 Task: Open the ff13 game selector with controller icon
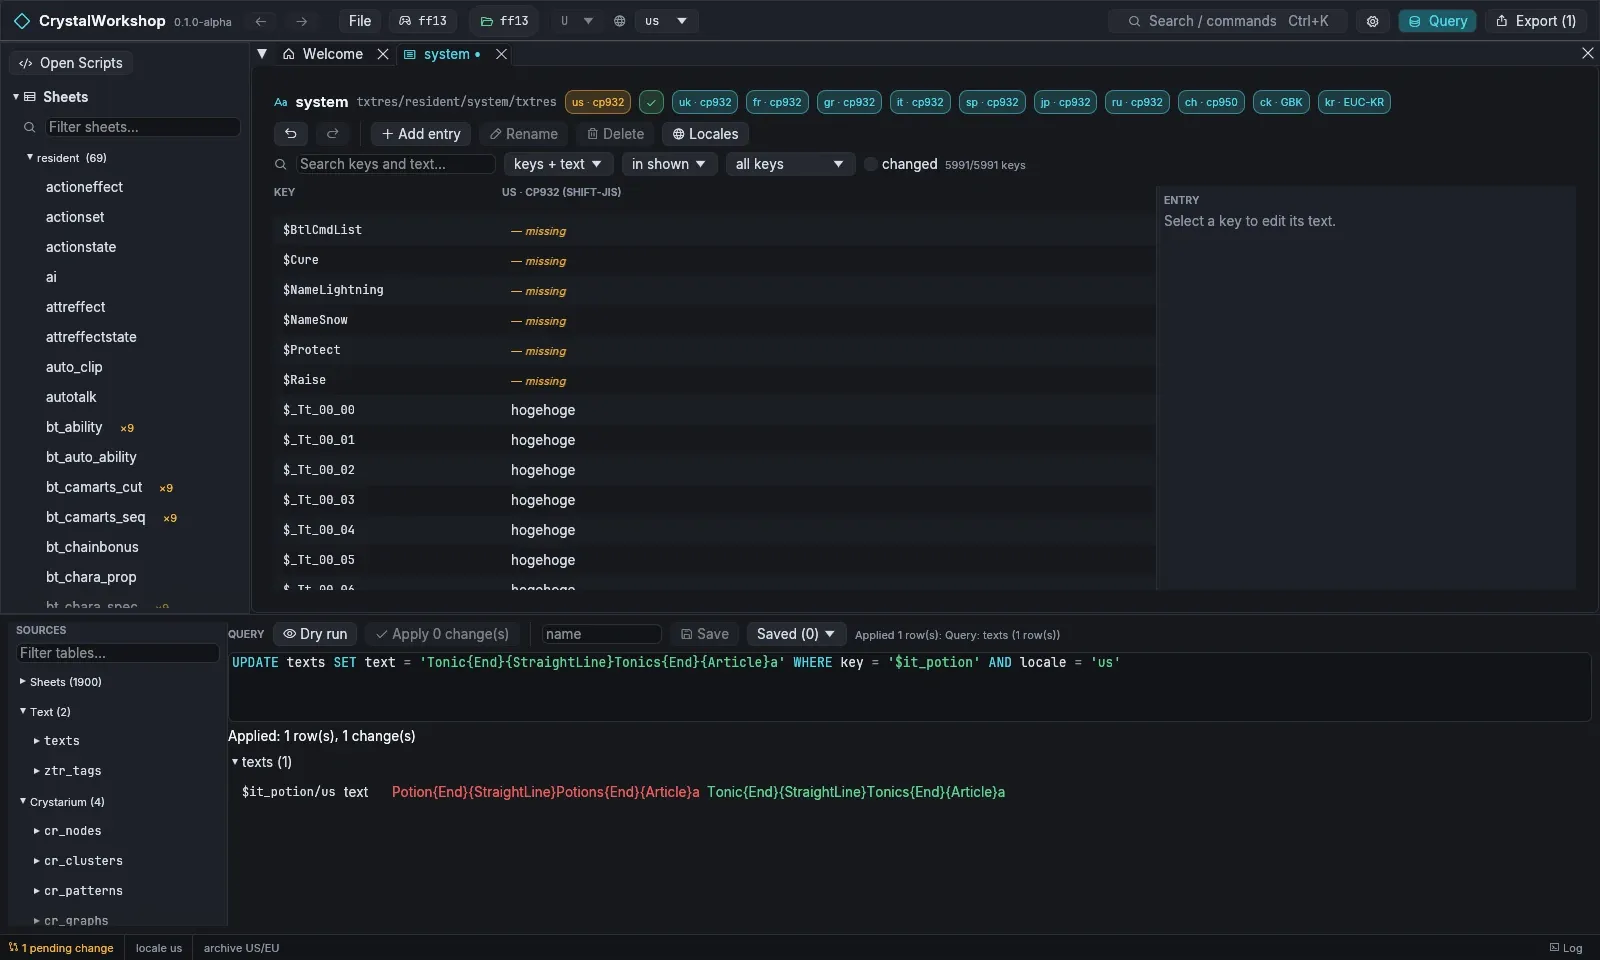[x=423, y=21]
